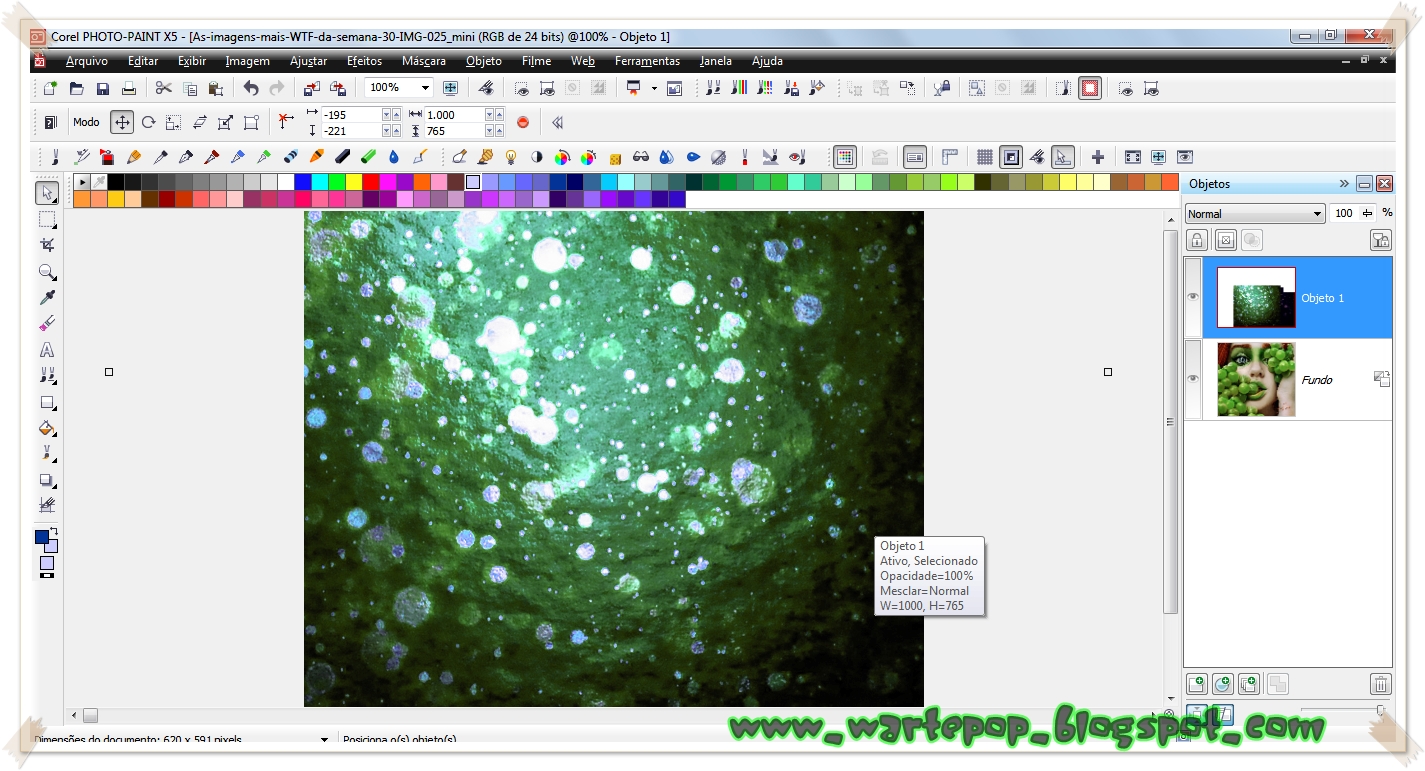Screen dimensions: 1425x771
Task: Open the Ferramentas menu
Action: click(x=647, y=61)
